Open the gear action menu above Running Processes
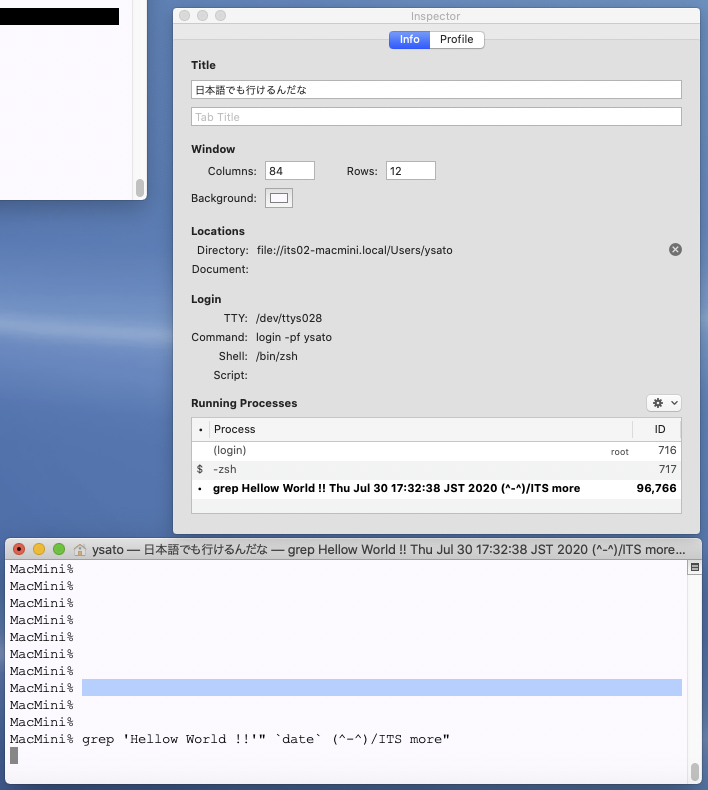 [665, 402]
